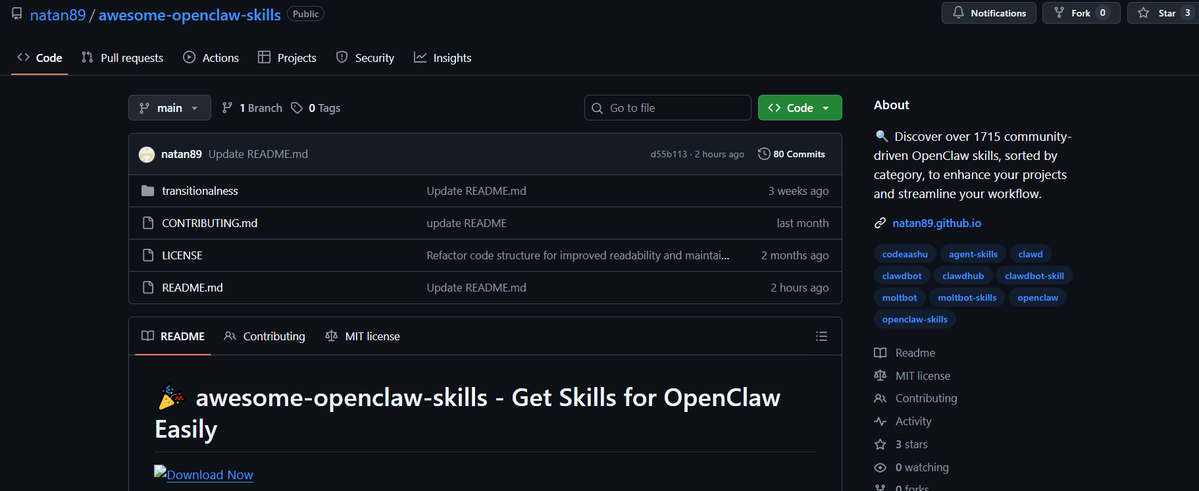Open the 'update README' commit for CONTRIBUTING.md
This screenshot has width=1199, height=491.
(x=466, y=223)
